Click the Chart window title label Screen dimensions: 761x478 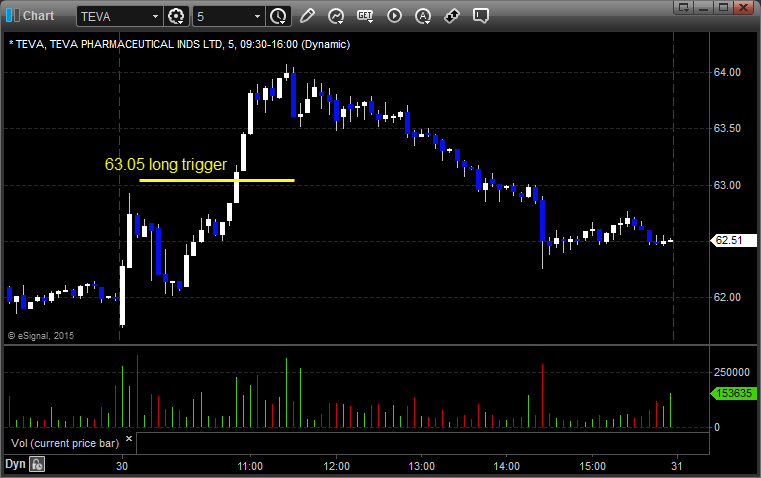pos(38,16)
